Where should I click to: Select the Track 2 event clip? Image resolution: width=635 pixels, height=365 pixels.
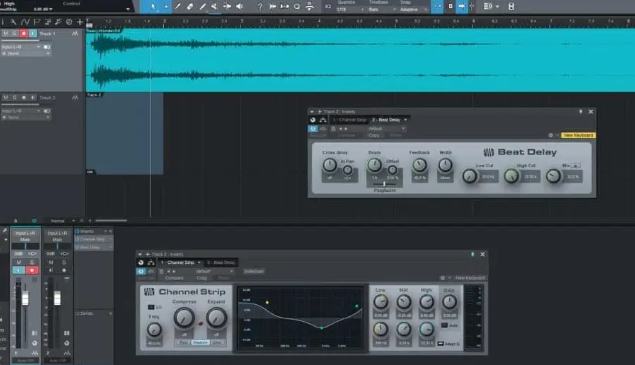(124, 134)
